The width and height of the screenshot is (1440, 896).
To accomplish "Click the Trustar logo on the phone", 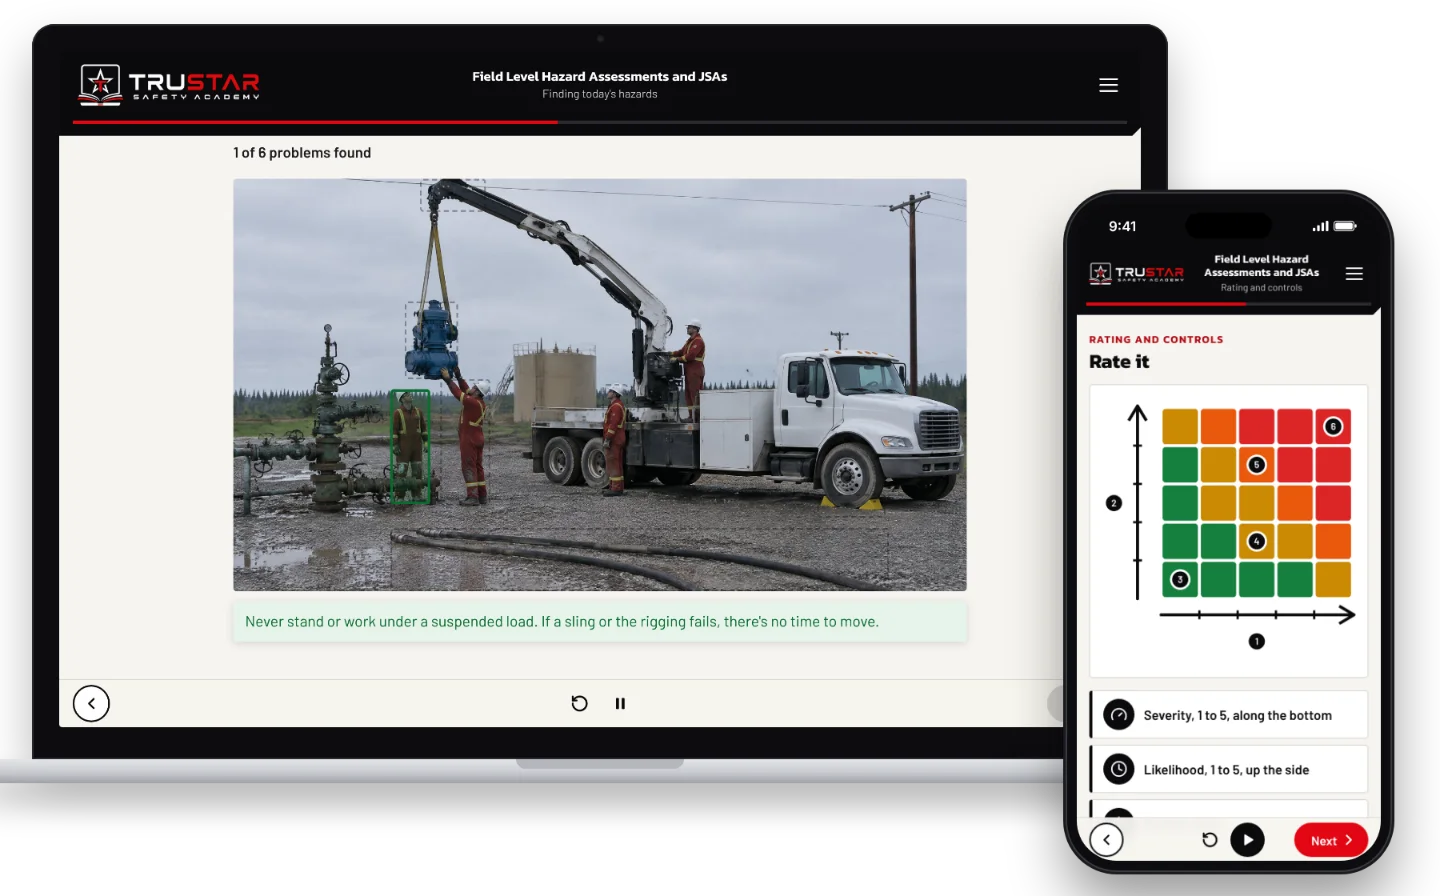I will (1136, 273).
